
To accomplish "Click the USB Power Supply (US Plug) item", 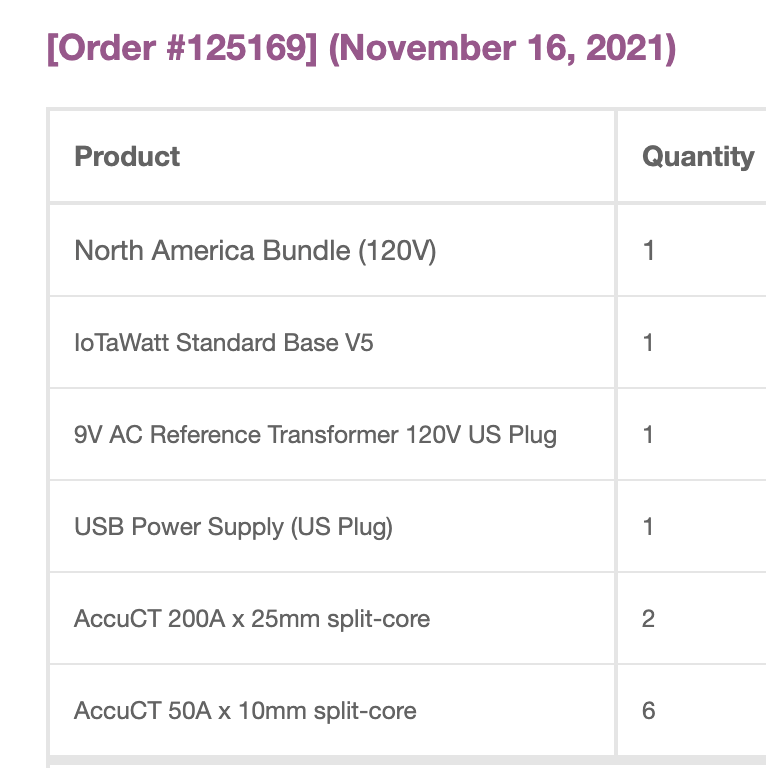I will tap(233, 527).
